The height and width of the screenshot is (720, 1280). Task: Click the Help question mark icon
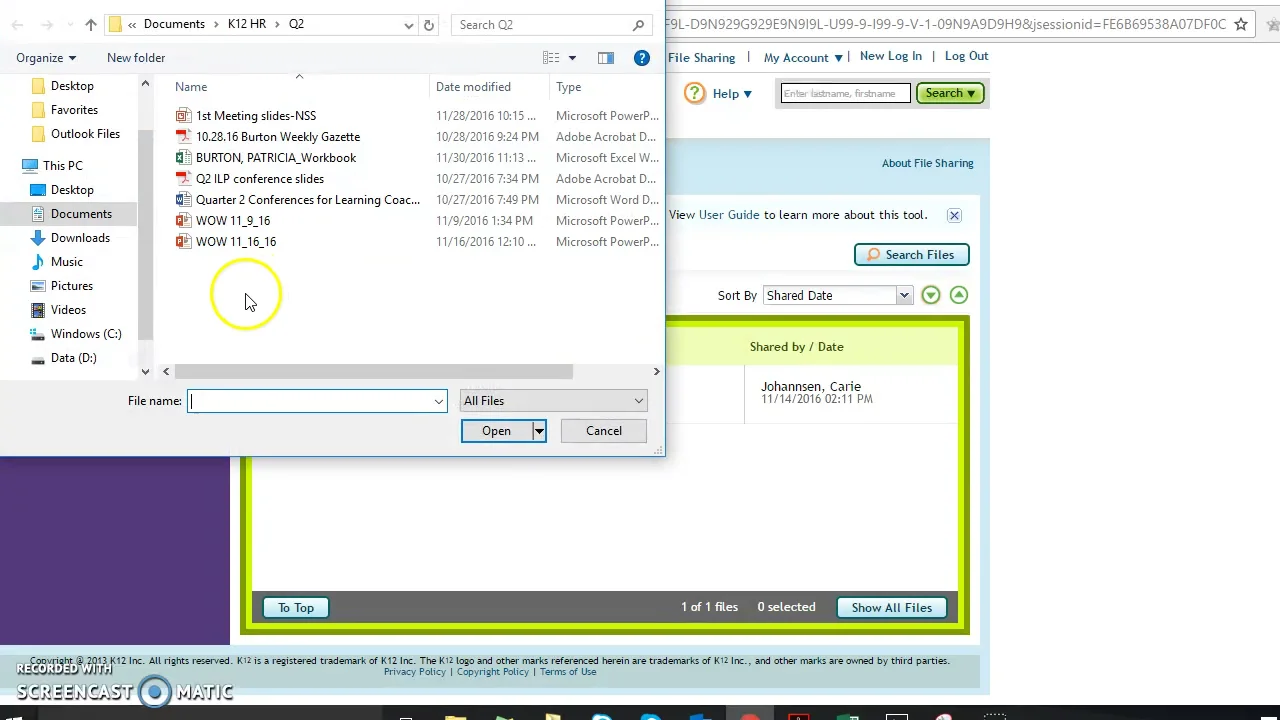pos(694,93)
